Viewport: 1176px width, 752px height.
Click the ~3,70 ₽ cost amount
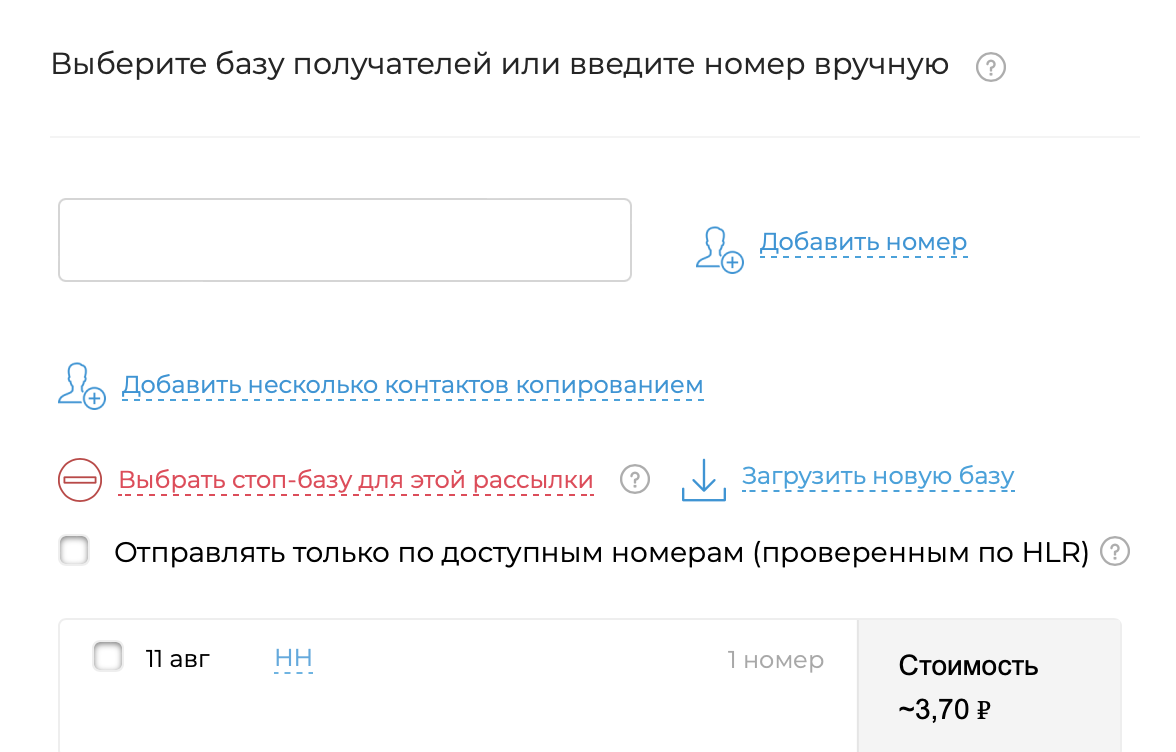point(944,711)
